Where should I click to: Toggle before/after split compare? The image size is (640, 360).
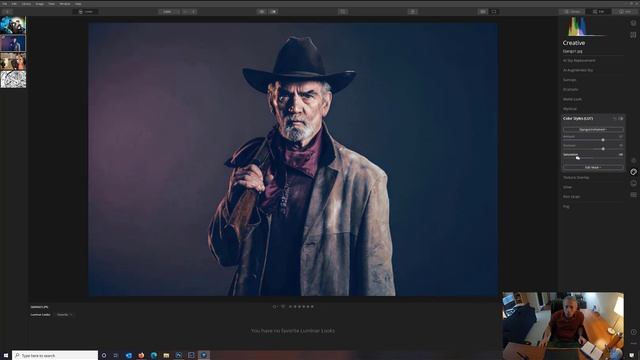(x=273, y=12)
